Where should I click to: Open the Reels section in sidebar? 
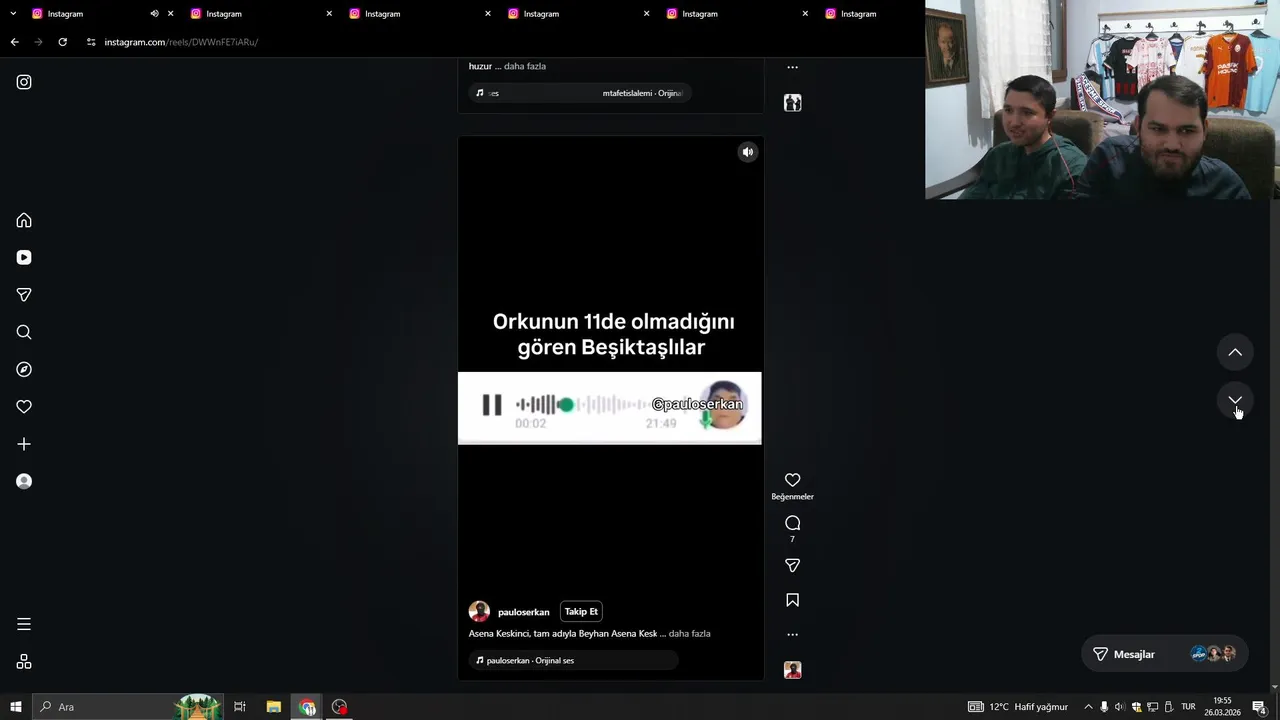24,257
